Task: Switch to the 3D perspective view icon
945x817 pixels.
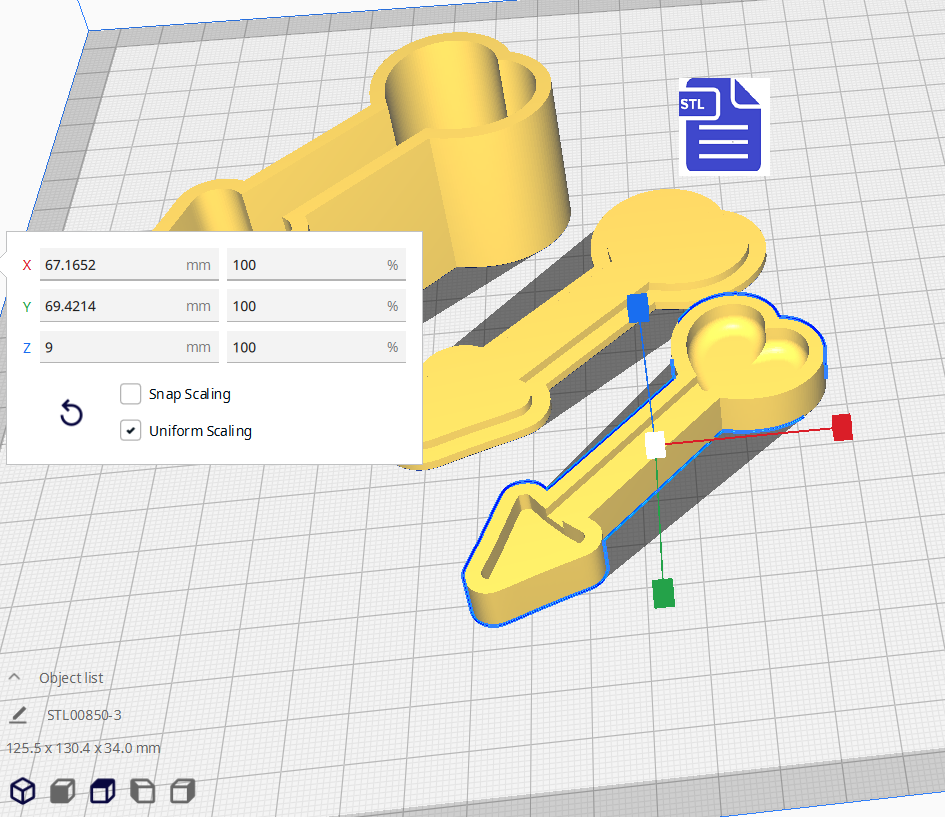Action: [22, 792]
